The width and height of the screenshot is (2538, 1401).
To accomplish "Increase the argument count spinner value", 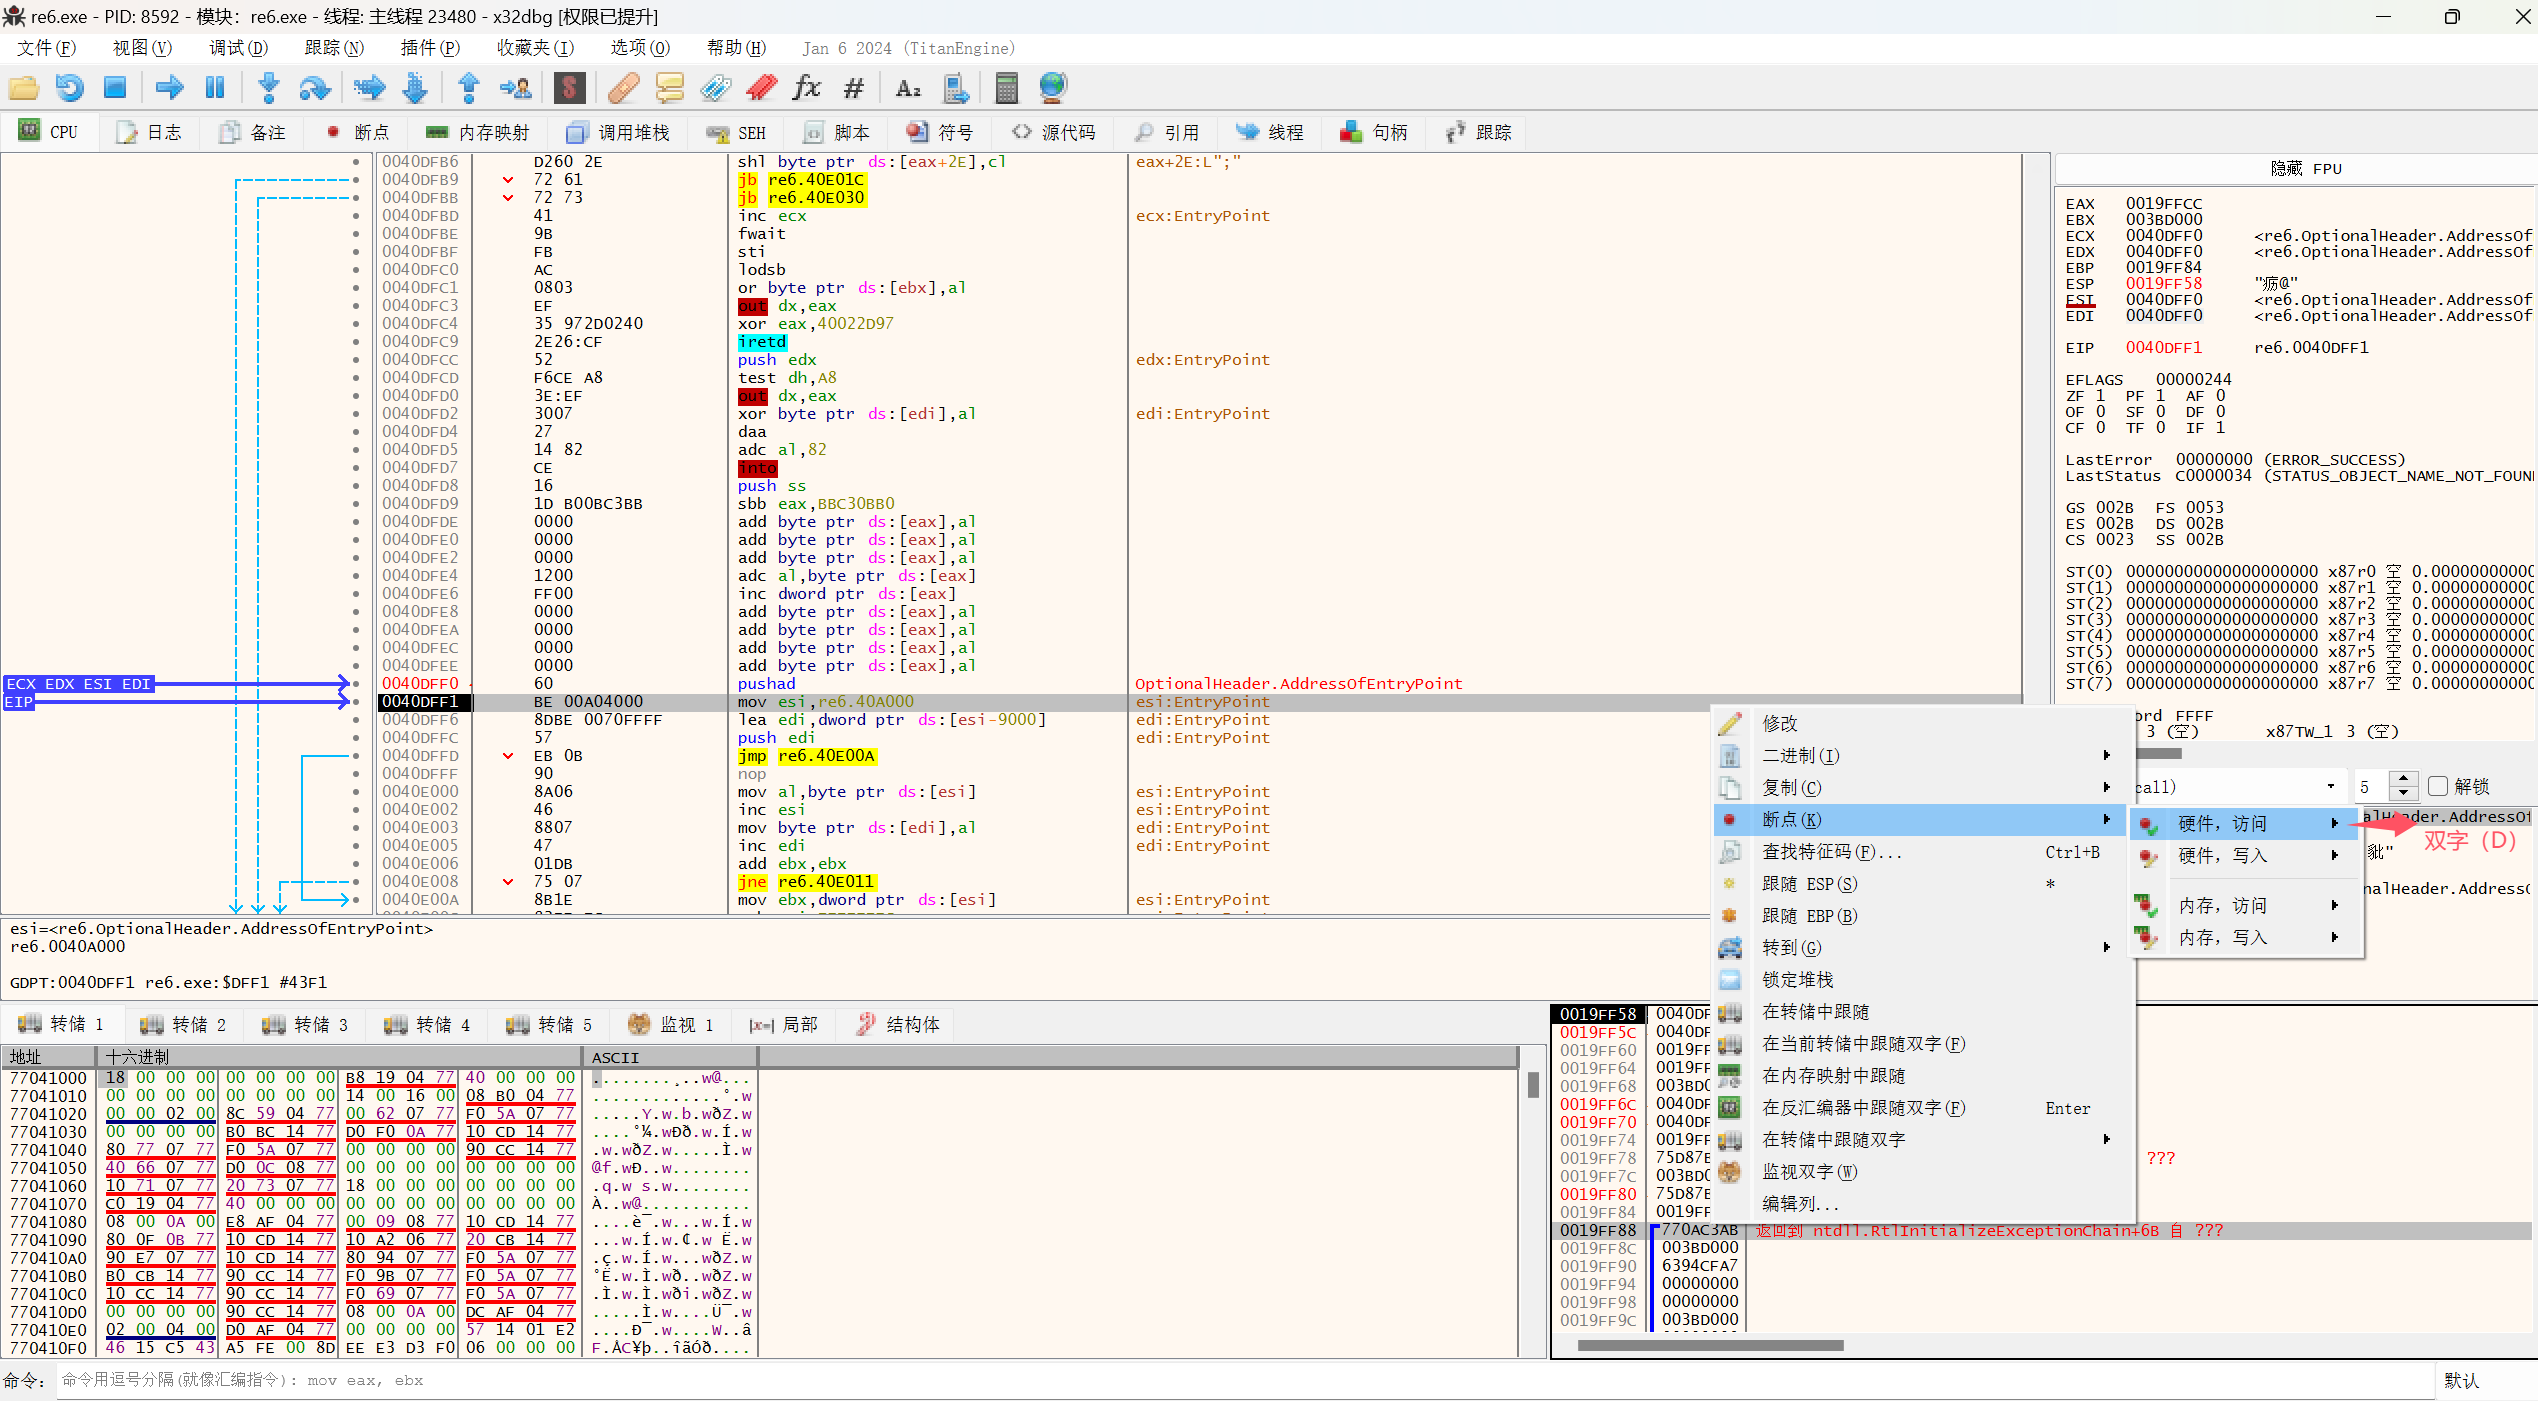I will coord(2404,779).
